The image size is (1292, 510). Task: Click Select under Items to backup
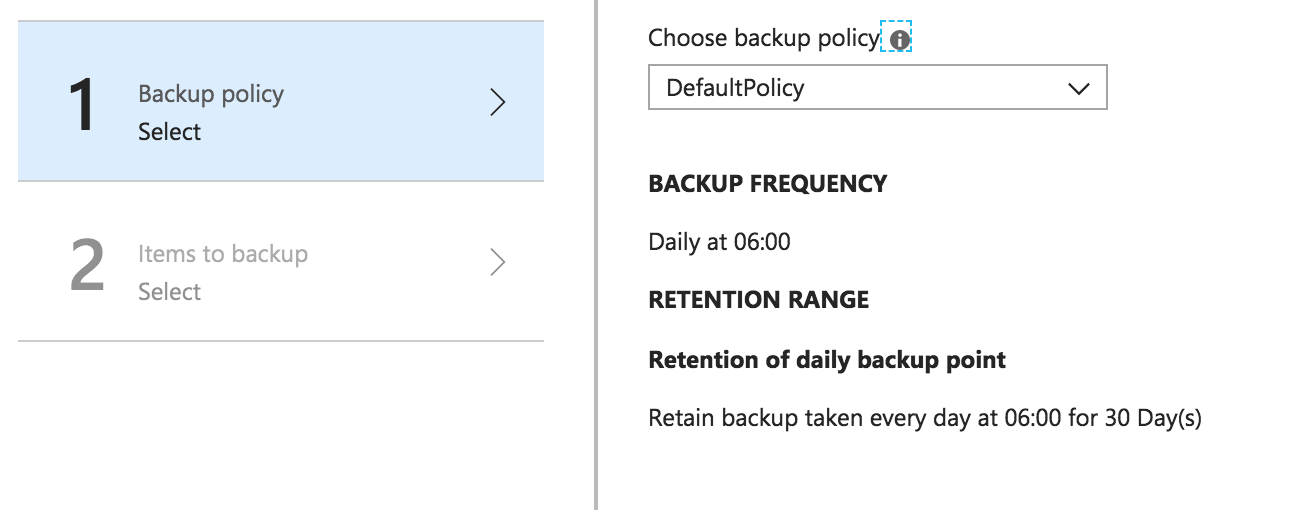coord(169,292)
